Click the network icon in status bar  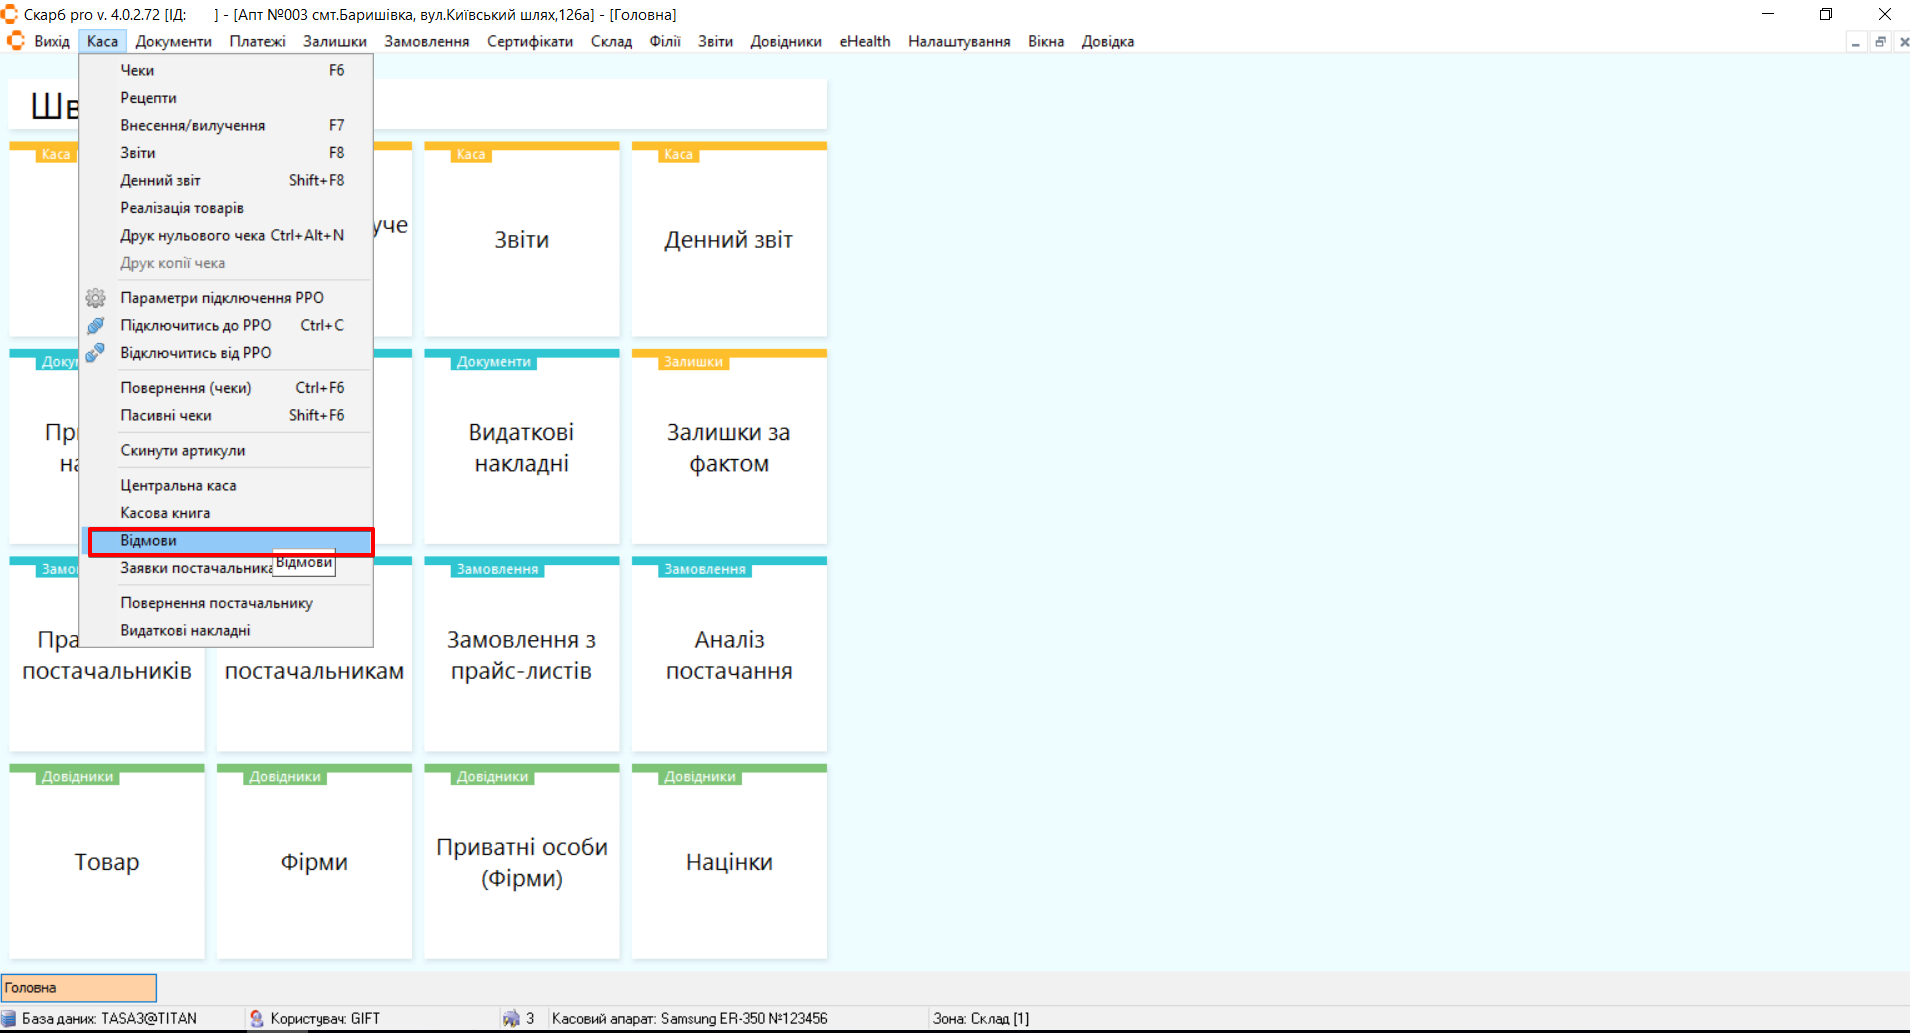point(511,1018)
